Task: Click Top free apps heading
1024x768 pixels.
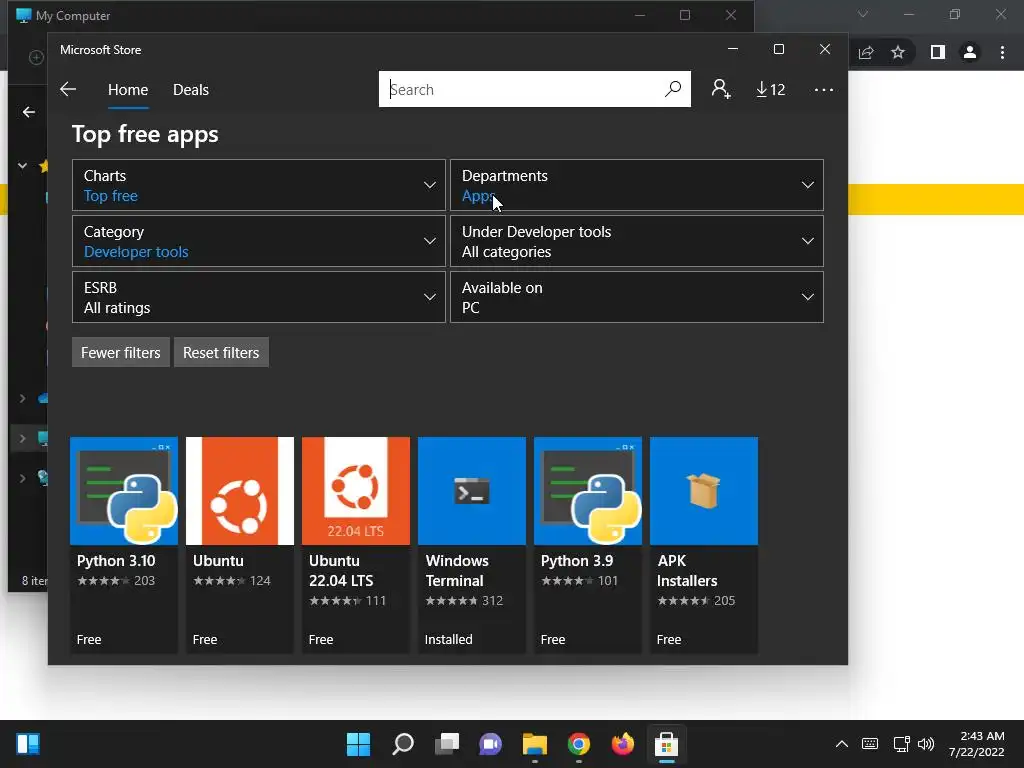Action: (145, 134)
